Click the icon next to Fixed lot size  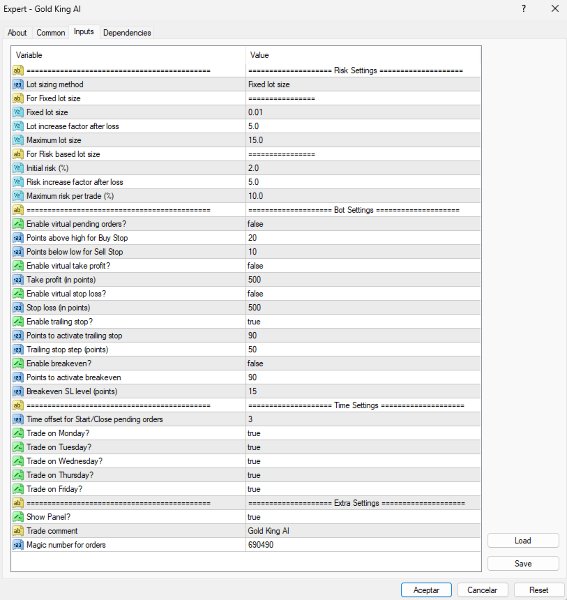18,112
